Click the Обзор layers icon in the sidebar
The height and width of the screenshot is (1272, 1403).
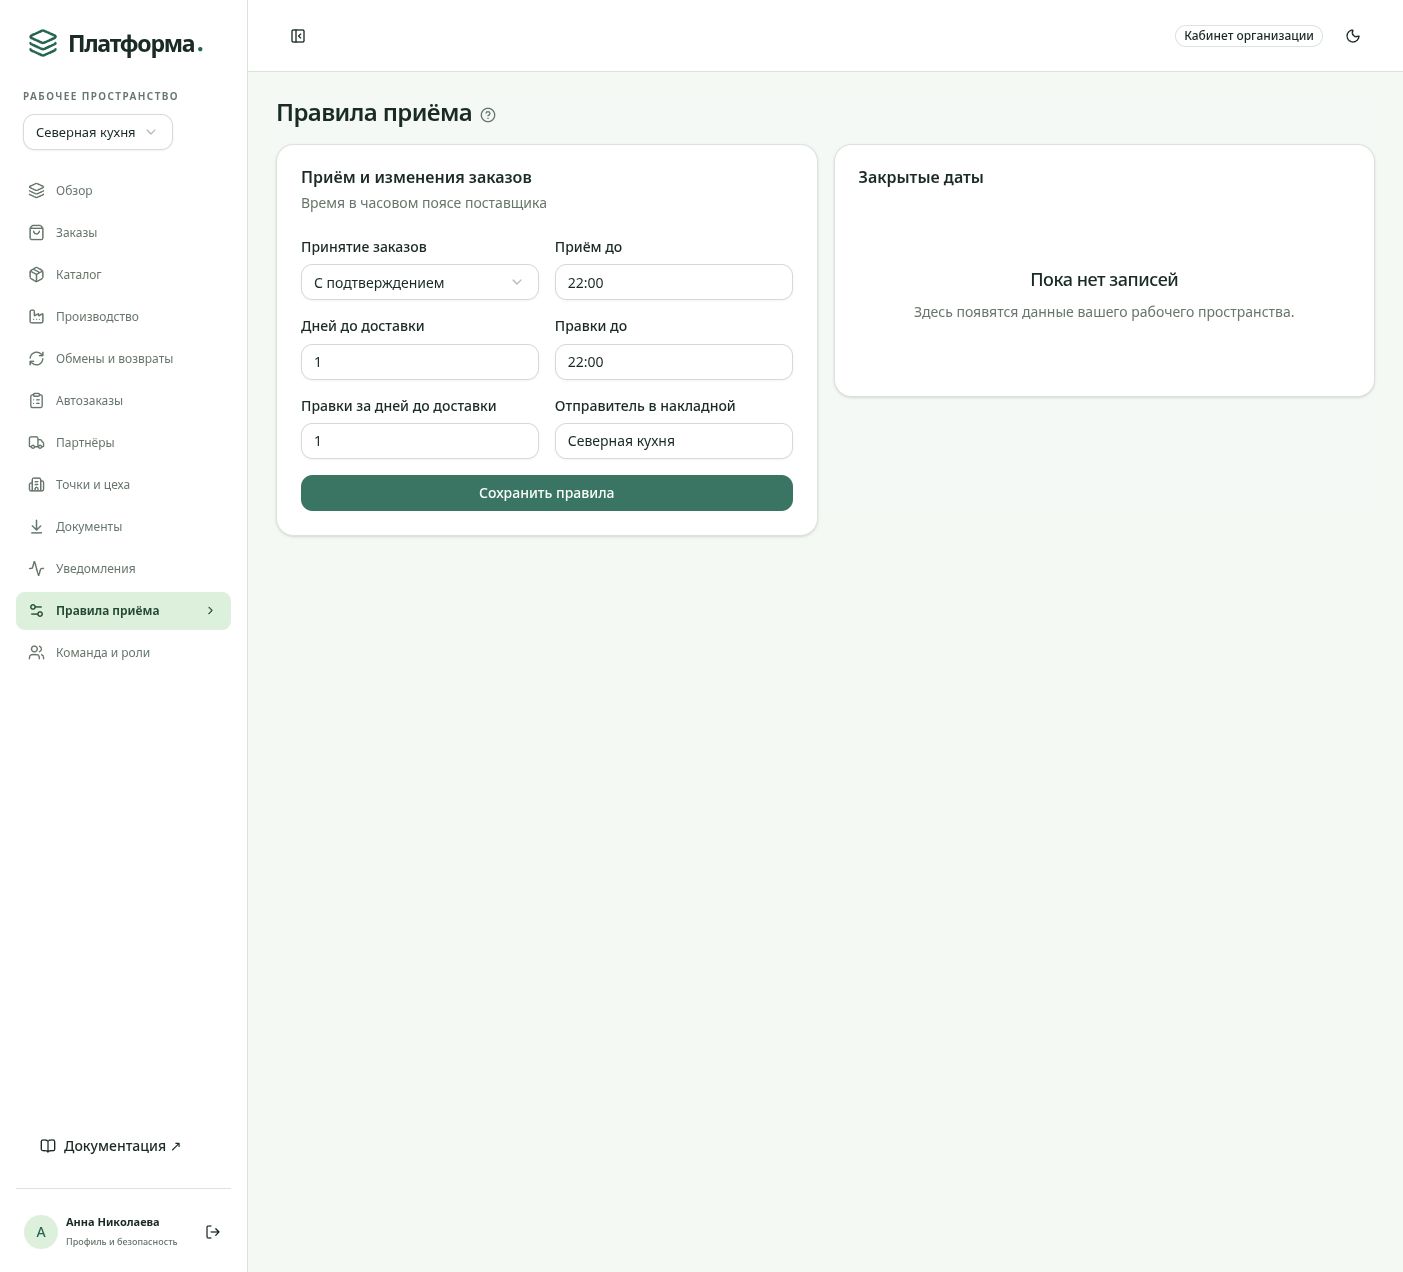37,190
